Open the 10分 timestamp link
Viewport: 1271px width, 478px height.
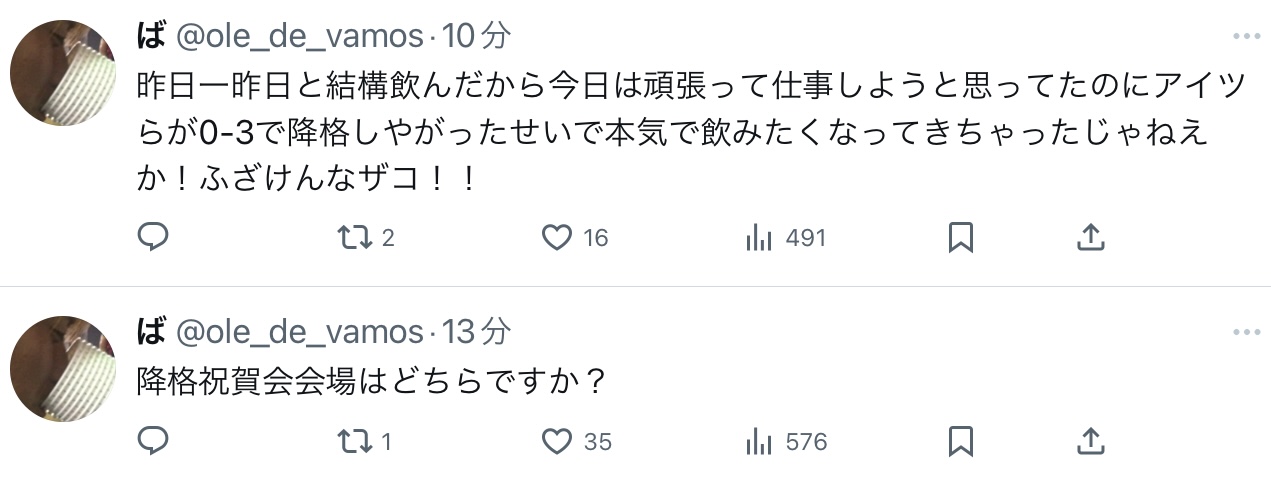click(x=476, y=36)
